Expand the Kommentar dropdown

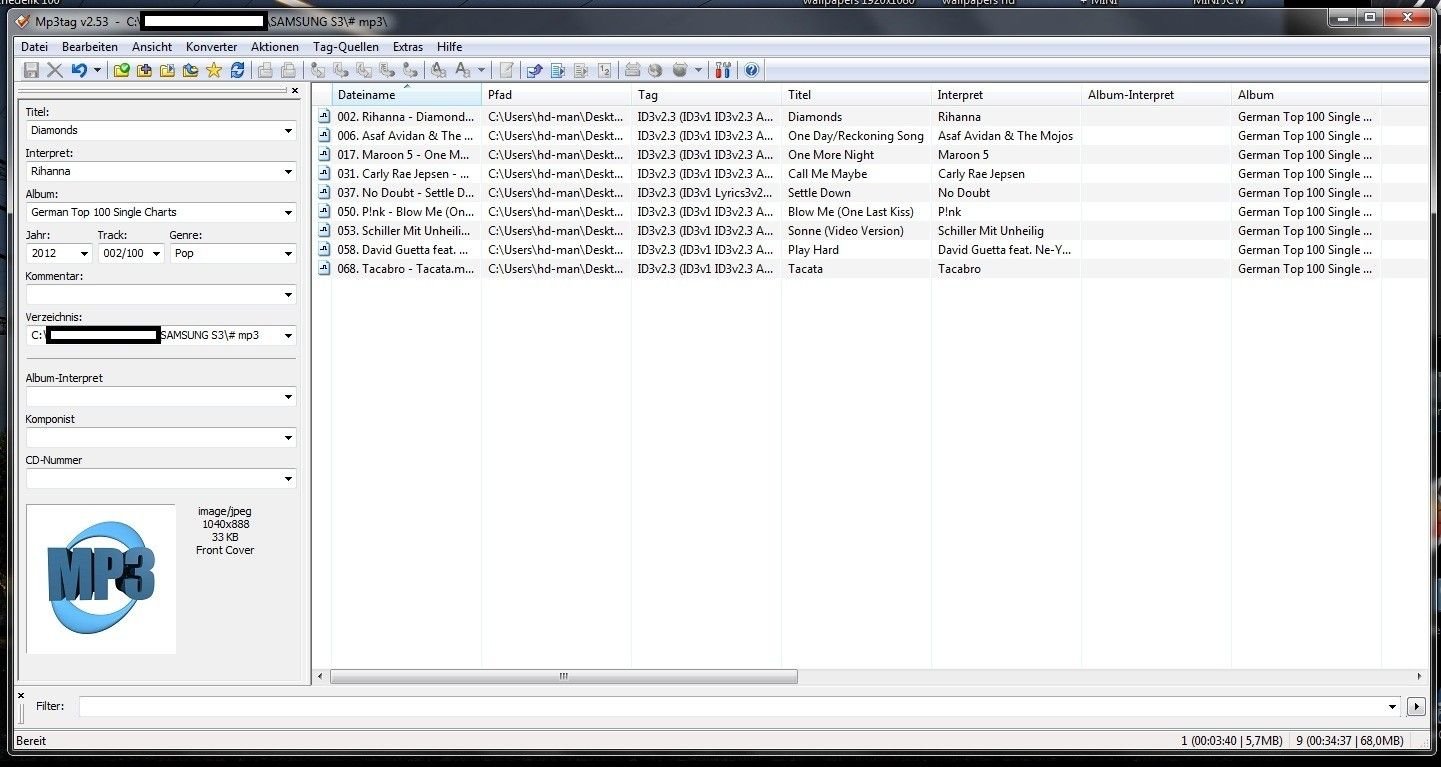point(288,295)
